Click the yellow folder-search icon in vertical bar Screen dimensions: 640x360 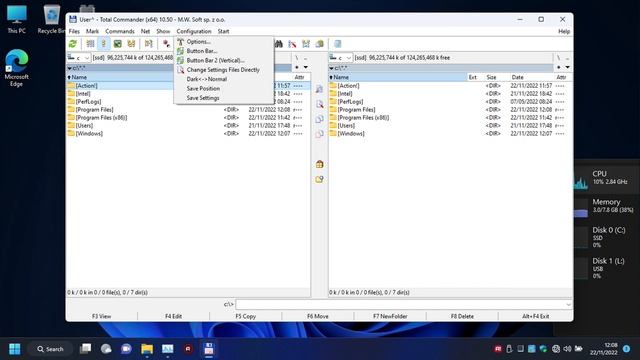(319, 179)
